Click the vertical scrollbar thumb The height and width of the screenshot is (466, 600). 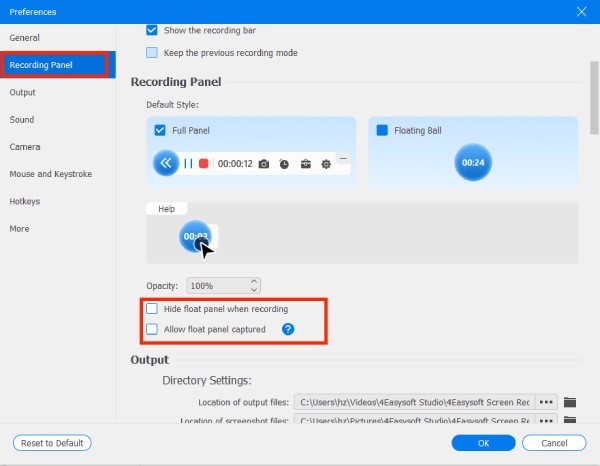coord(594,98)
